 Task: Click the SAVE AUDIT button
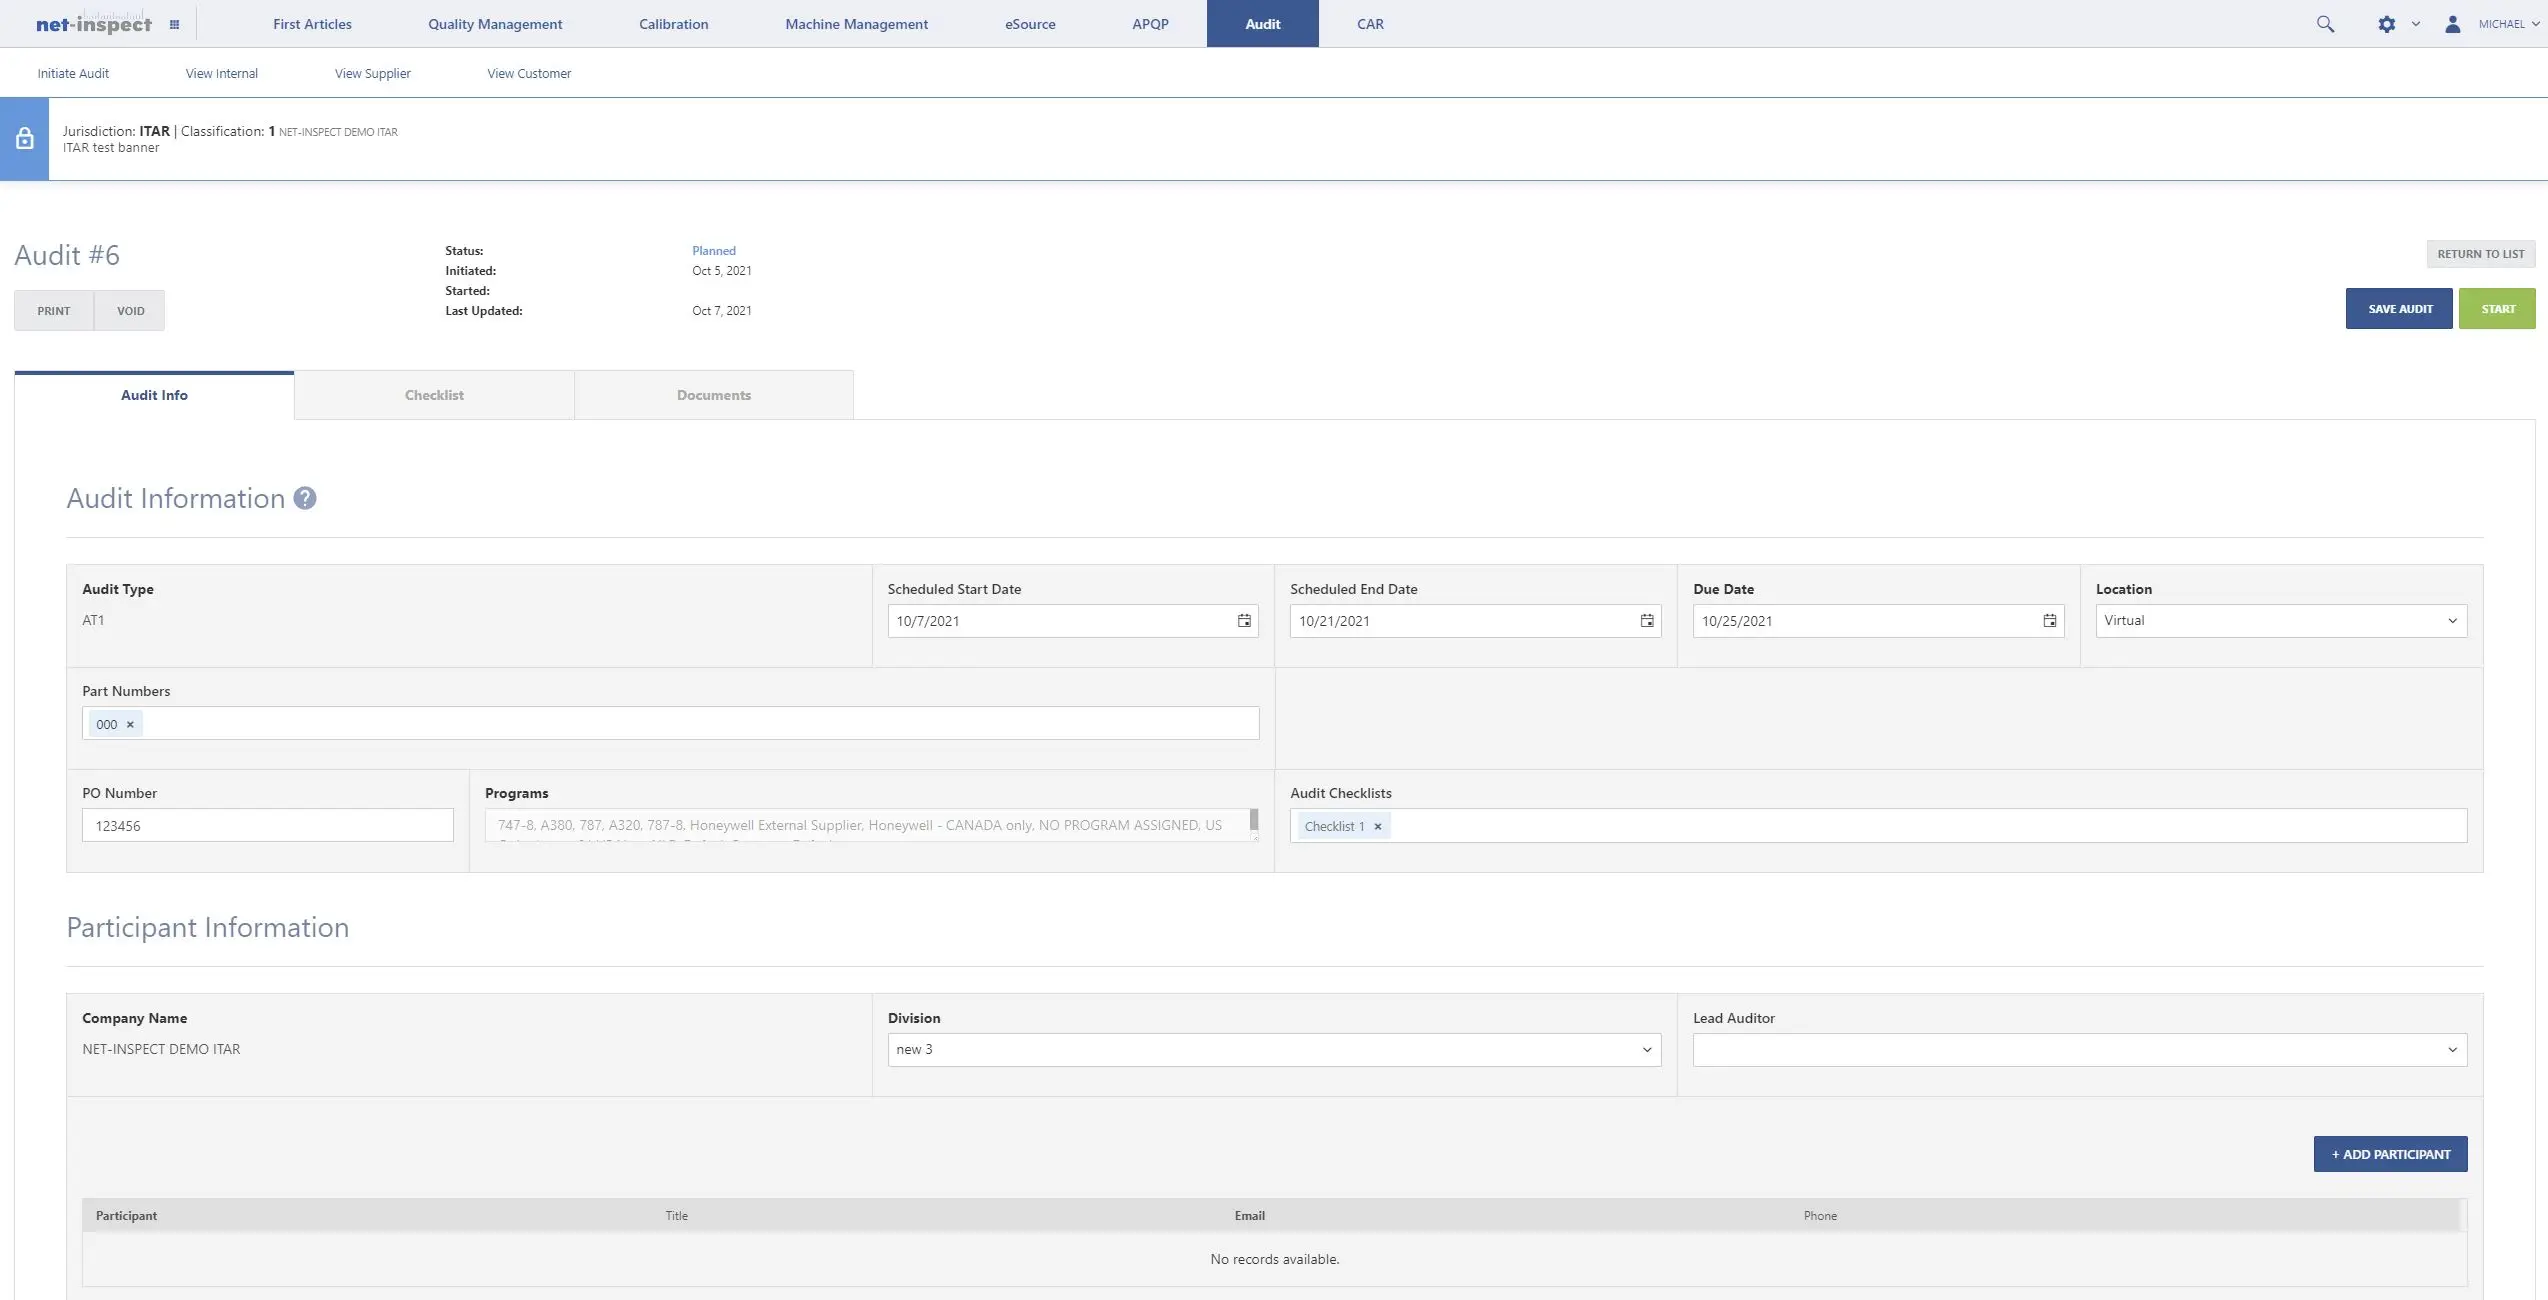tap(2398, 308)
